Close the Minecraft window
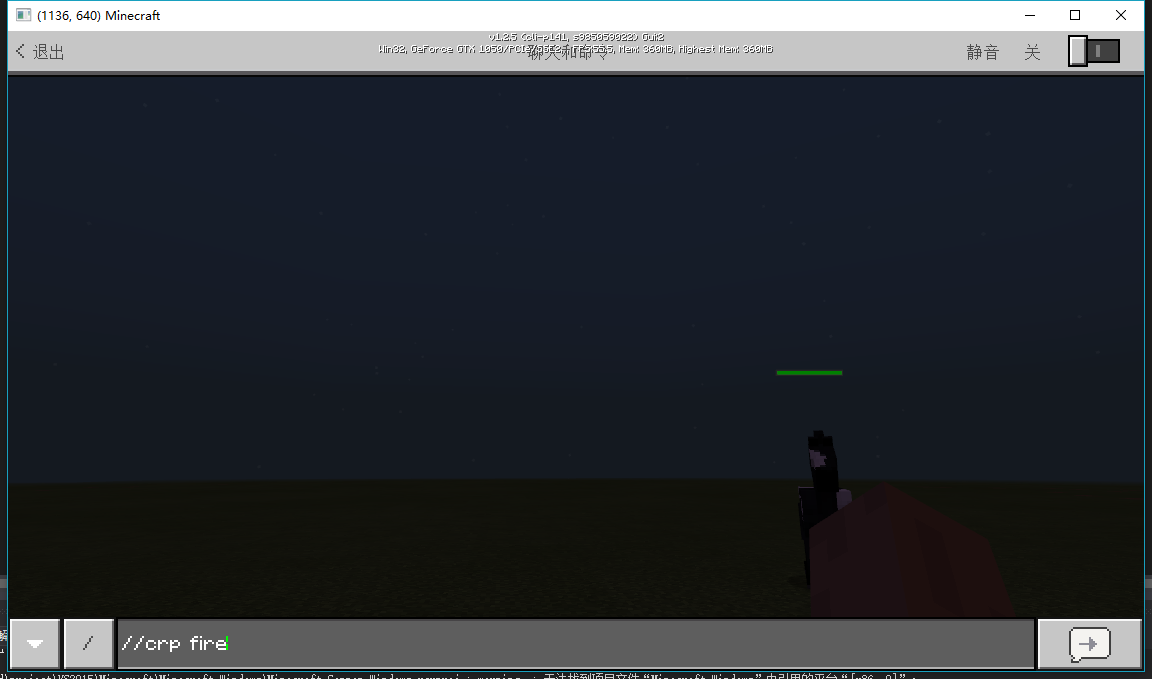The image size is (1152, 679). coord(1122,16)
